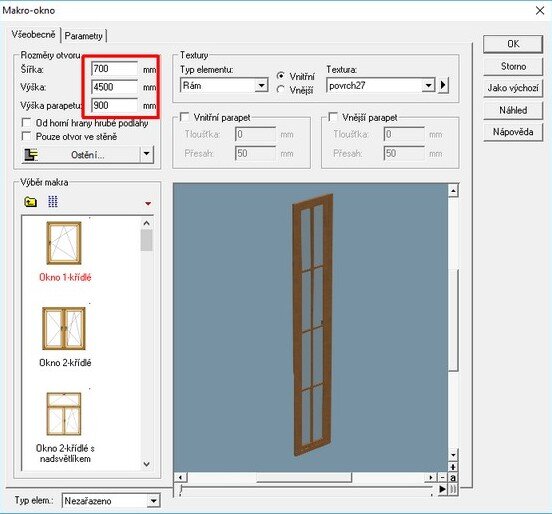Image resolution: width=552 pixels, height=514 pixels.
Task: Click the arrow button next to Textura field
Action: [443, 85]
